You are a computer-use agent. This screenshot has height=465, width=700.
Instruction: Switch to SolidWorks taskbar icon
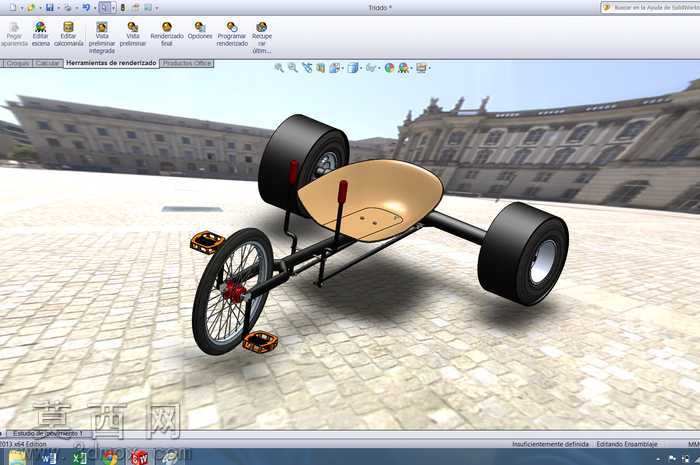tap(139, 457)
